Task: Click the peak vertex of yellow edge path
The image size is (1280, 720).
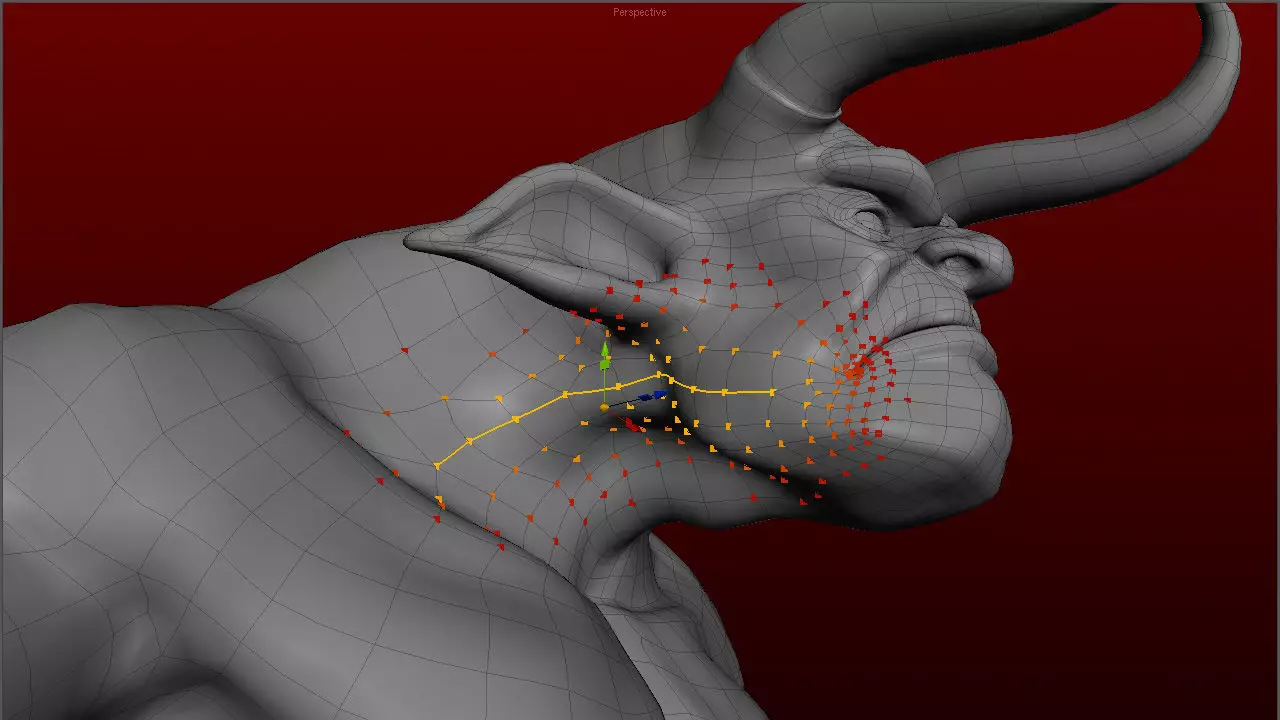Action: pyautogui.click(x=659, y=375)
